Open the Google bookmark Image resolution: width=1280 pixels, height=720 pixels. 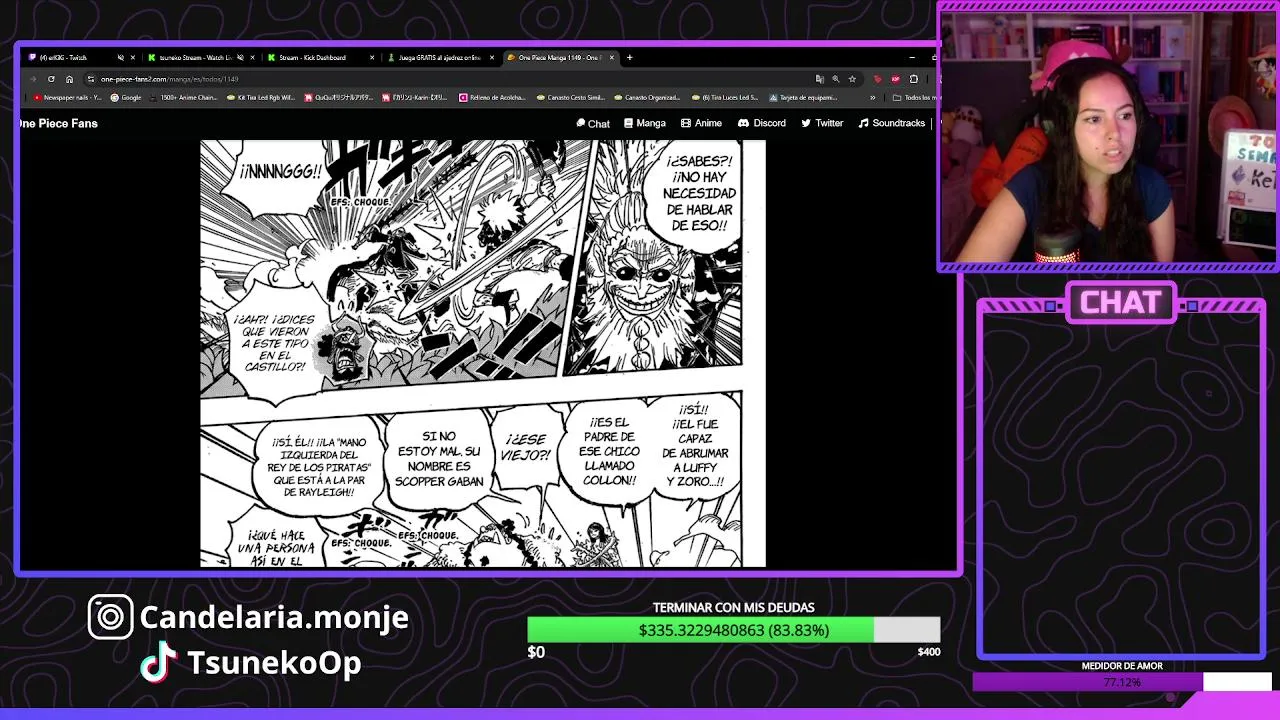126,97
